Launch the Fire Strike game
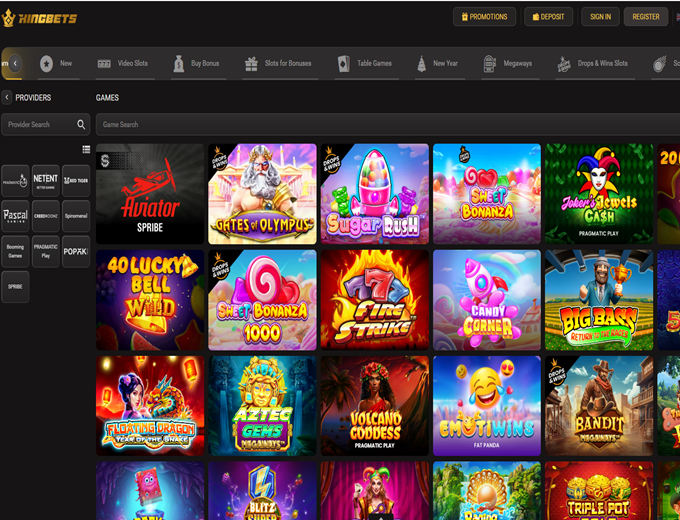Image resolution: width=680 pixels, height=520 pixels. pos(375,300)
